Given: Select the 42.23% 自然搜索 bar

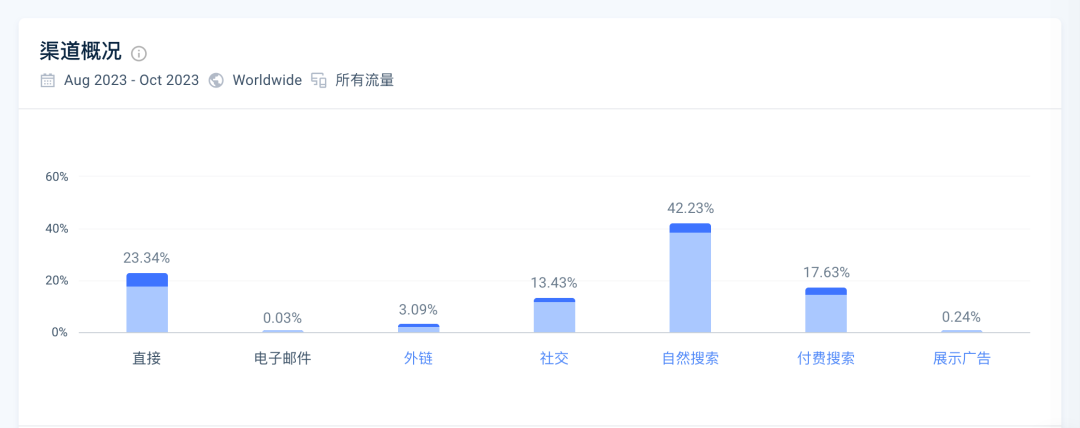Looking at the screenshot, I should [690, 278].
